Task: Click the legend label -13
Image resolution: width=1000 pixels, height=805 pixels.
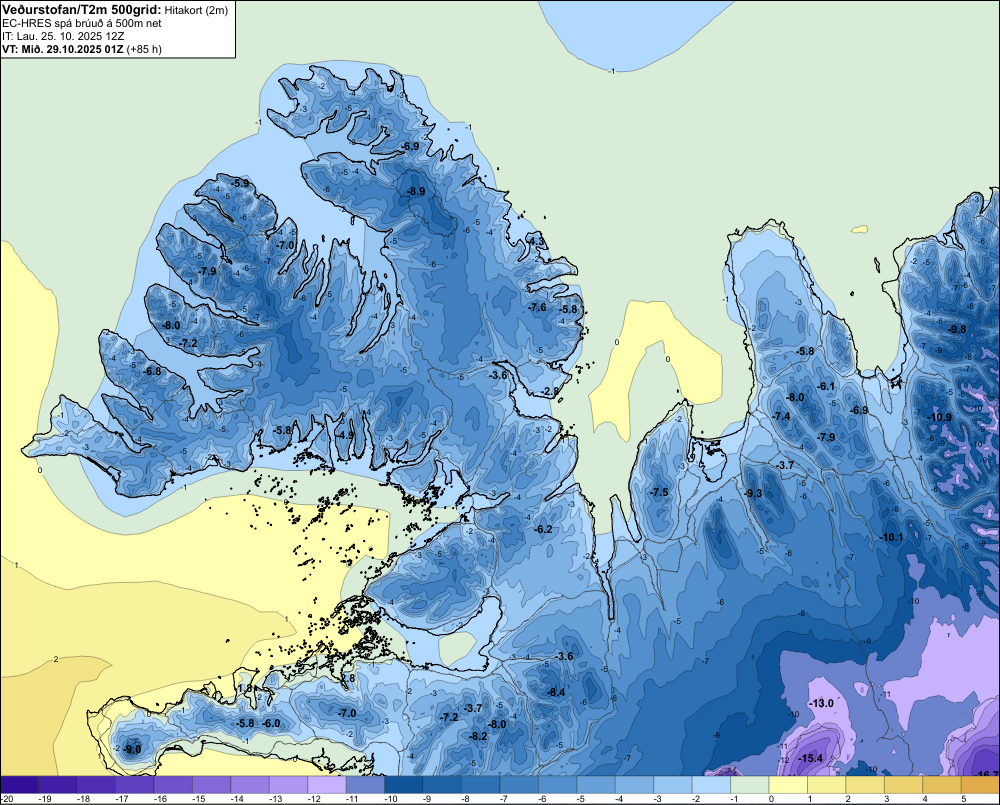Action: point(275,799)
